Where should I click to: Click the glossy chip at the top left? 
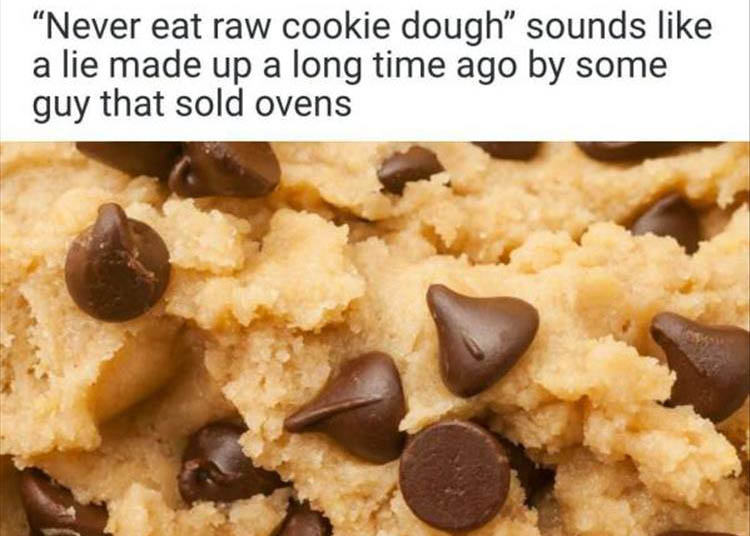(224, 170)
